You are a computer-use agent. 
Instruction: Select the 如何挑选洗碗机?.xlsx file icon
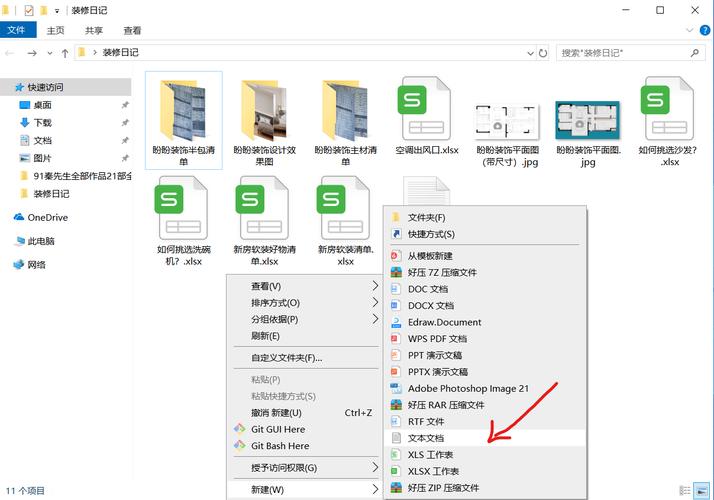click(183, 209)
